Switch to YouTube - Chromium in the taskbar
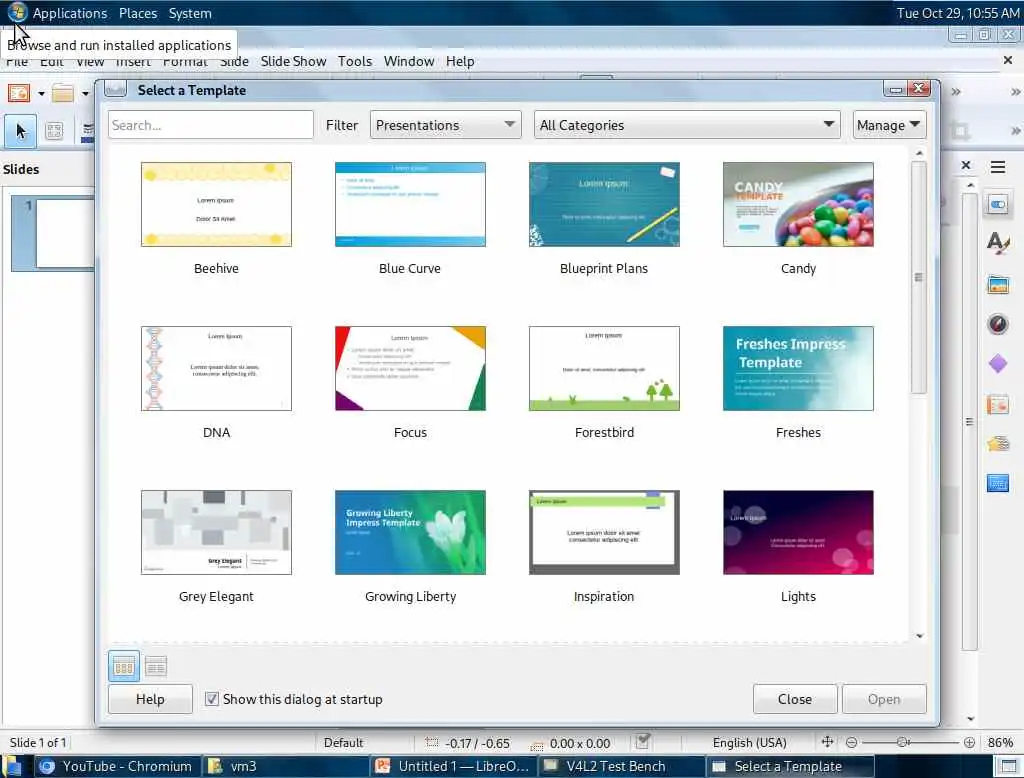This screenshot has width=1024, height=778. (116, 766)
